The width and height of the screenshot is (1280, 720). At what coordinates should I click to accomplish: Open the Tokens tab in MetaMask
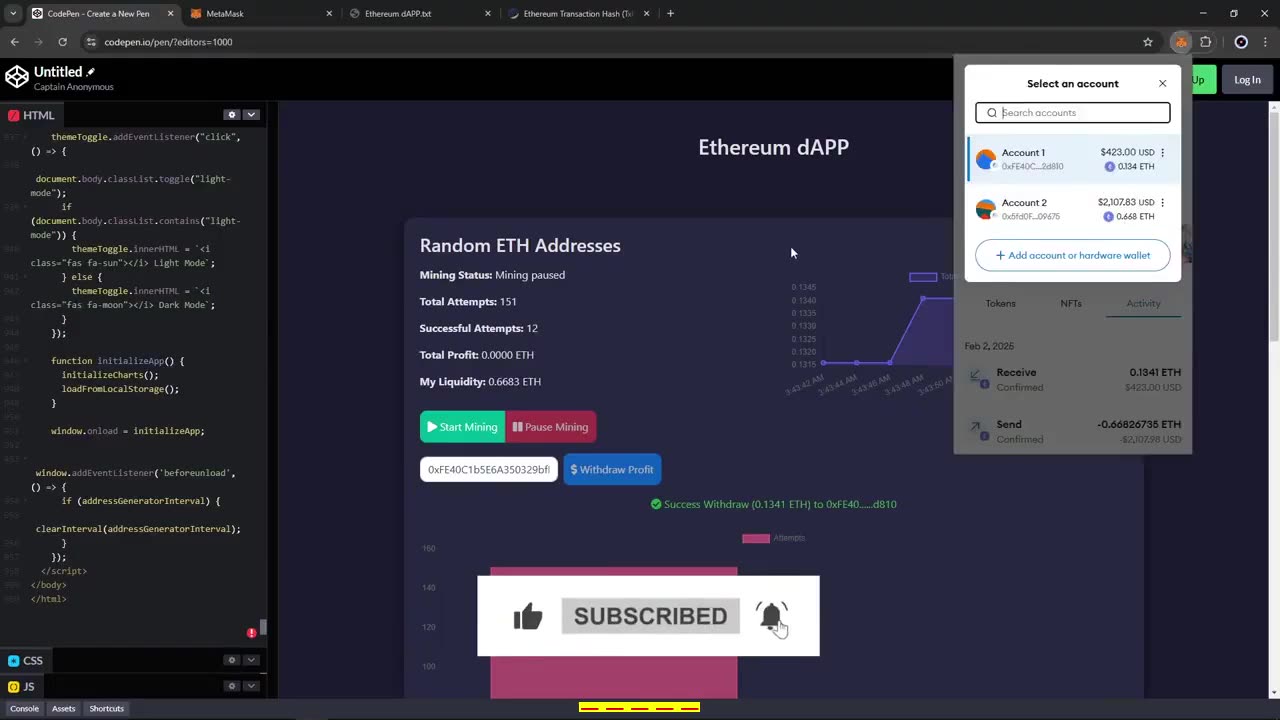pos(1000,303)
